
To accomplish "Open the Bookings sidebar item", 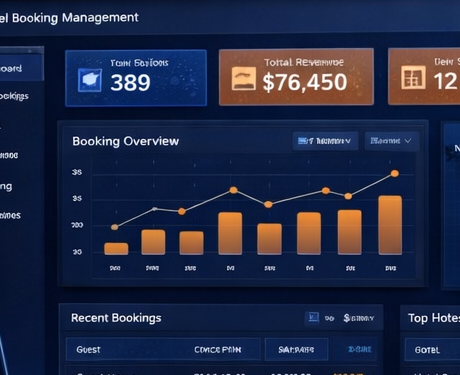I will tap(14, 96).
